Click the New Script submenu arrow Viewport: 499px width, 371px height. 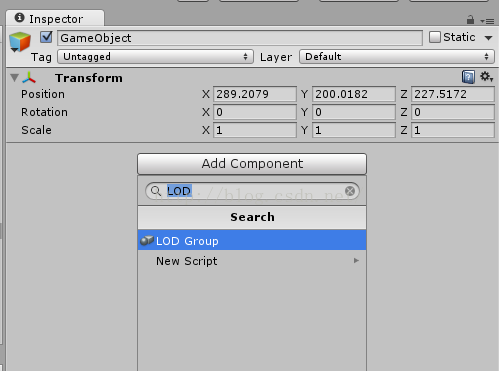tap(356, 260)
